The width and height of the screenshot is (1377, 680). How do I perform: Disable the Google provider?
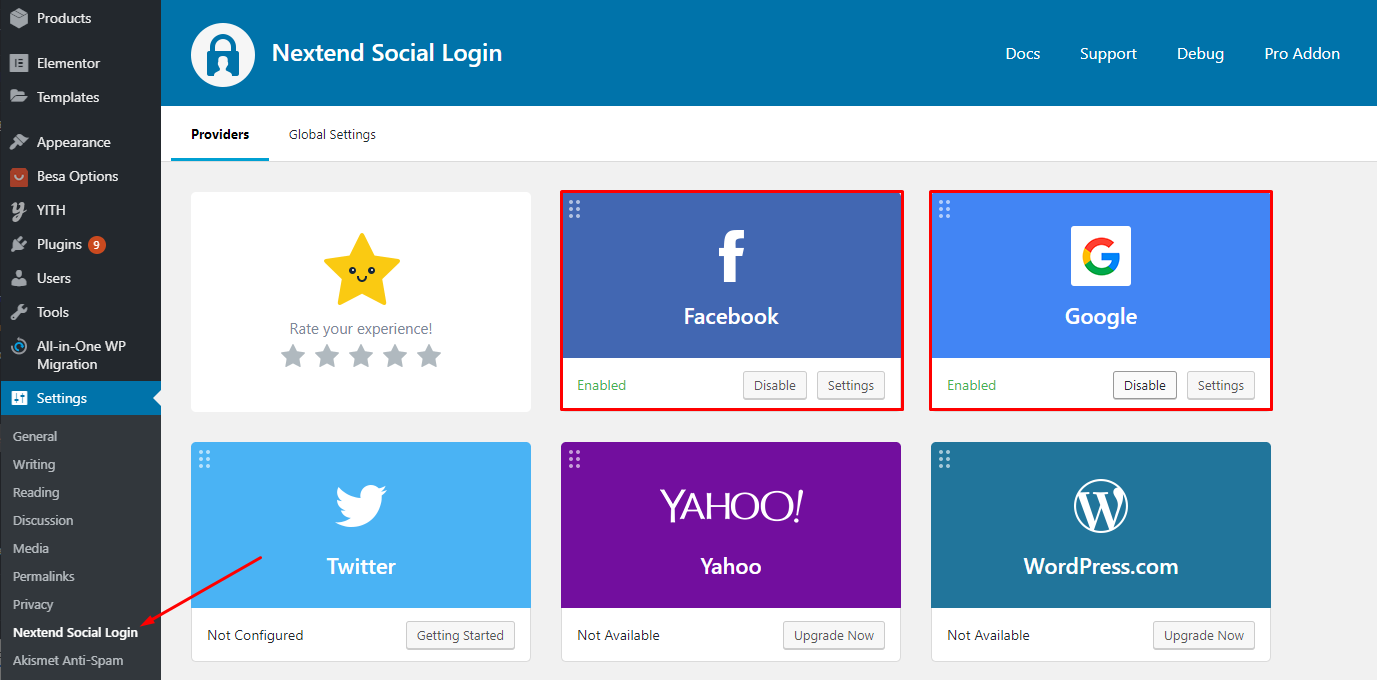point(1145,385)
